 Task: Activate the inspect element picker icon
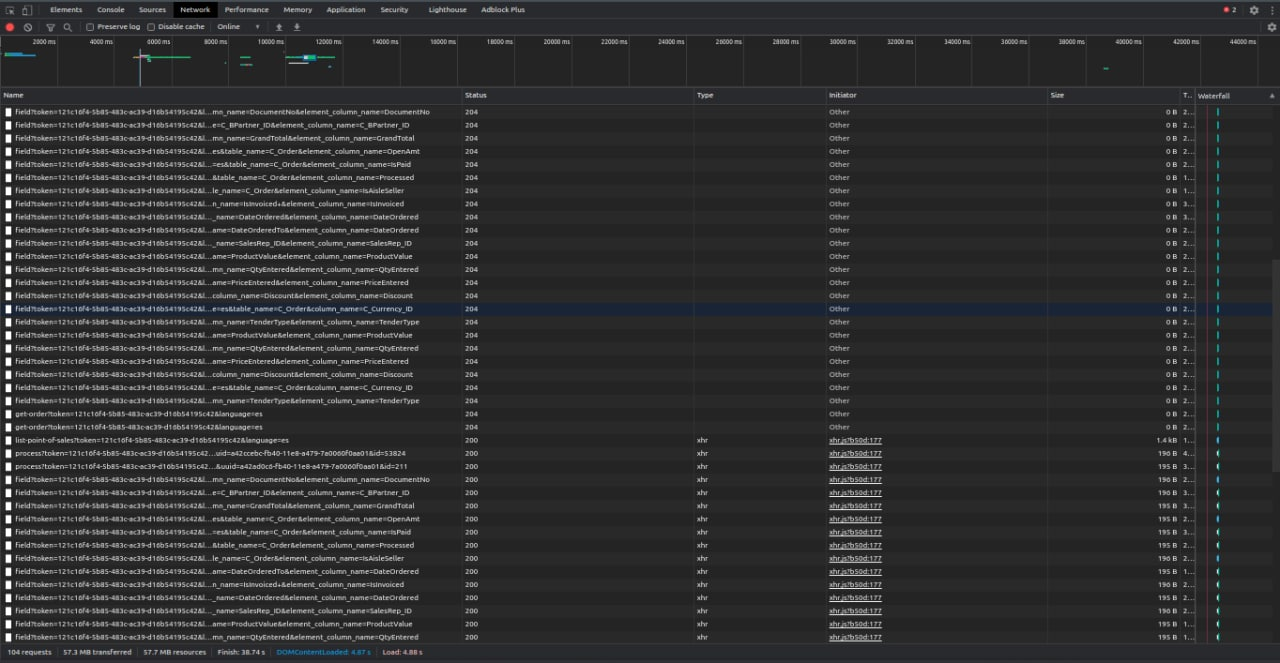[10, 10]
